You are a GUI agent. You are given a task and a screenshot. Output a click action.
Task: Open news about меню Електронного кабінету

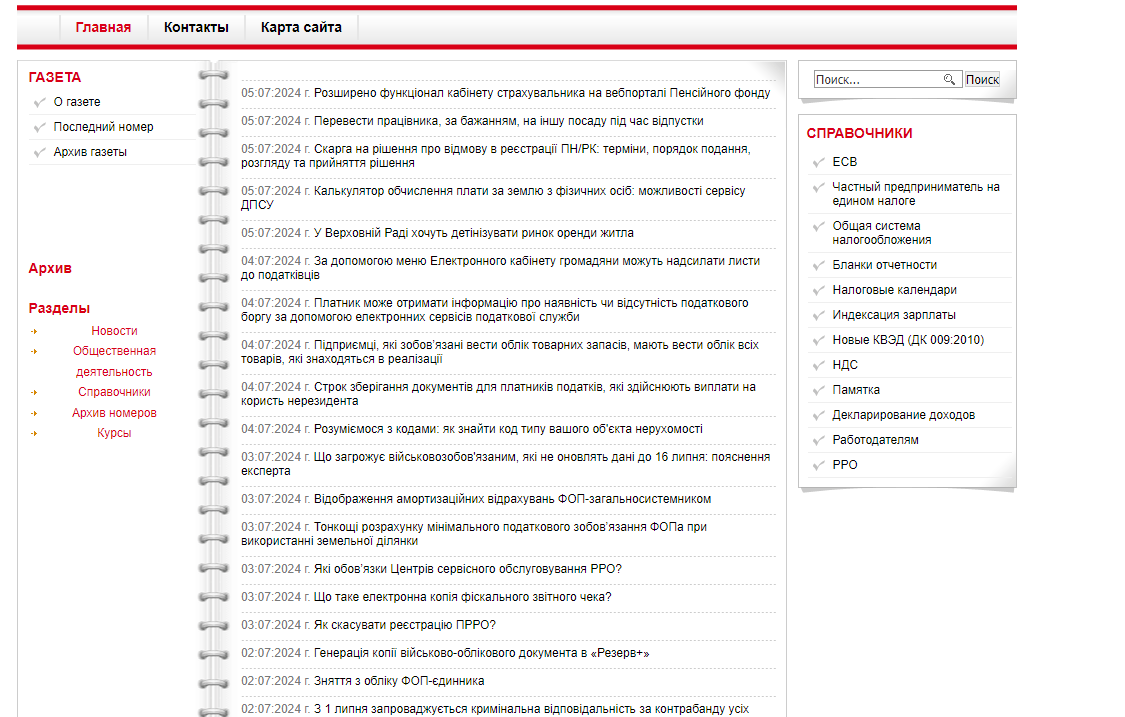click(x=501, y=268)
